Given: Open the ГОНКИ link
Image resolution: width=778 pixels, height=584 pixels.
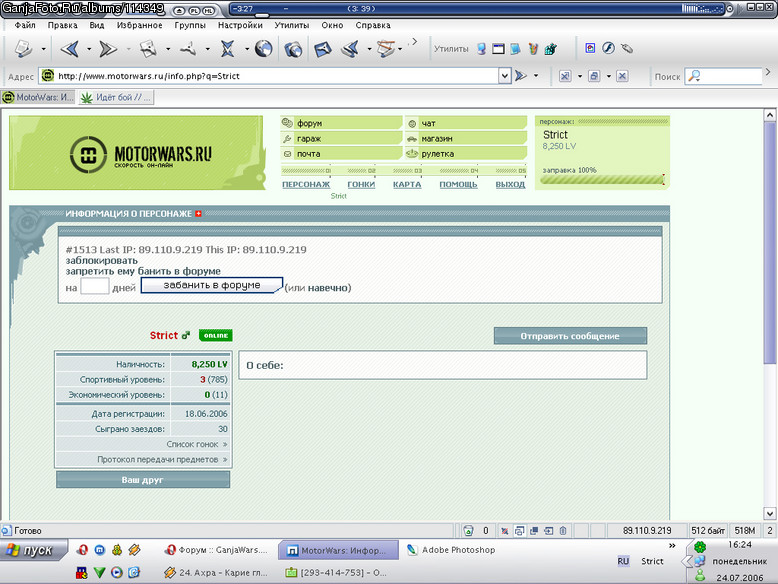Looking at the screenshot, I should [361, 185].
